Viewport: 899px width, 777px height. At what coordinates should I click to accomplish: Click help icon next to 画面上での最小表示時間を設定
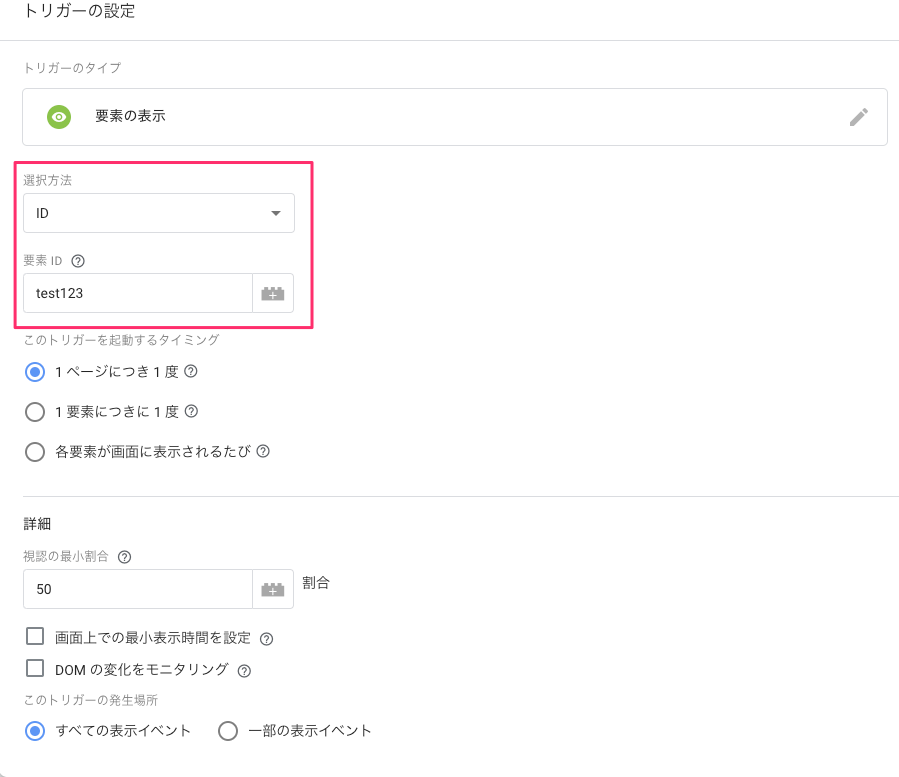point(267,639)
